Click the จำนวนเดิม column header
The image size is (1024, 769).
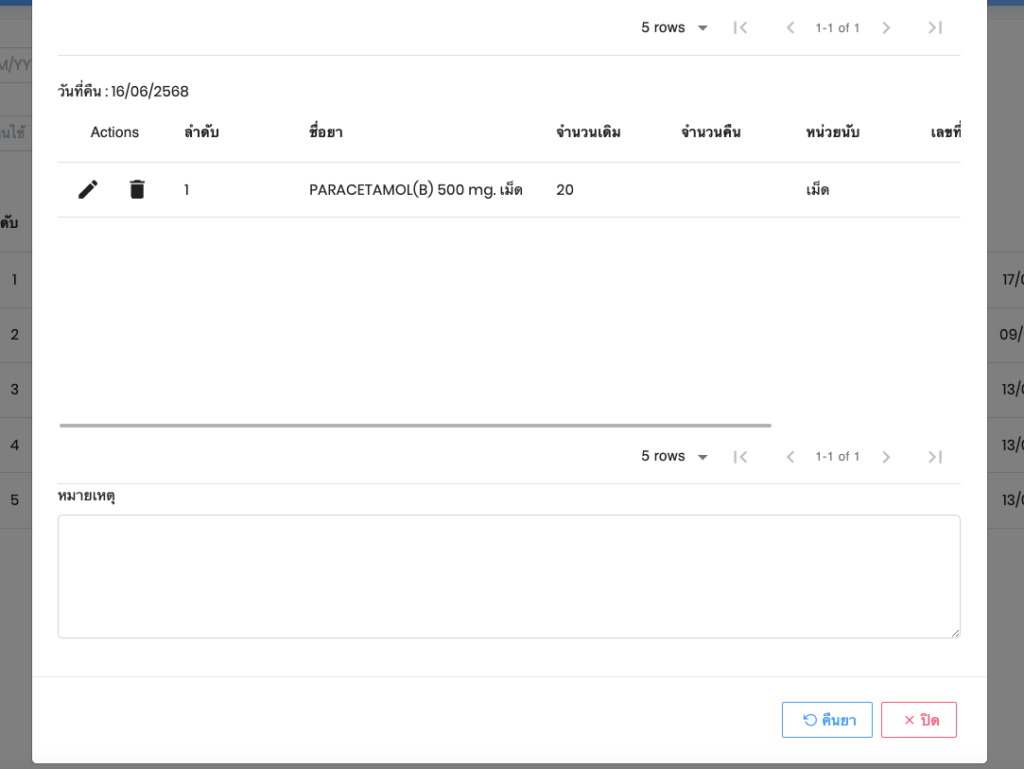[588, 132]
